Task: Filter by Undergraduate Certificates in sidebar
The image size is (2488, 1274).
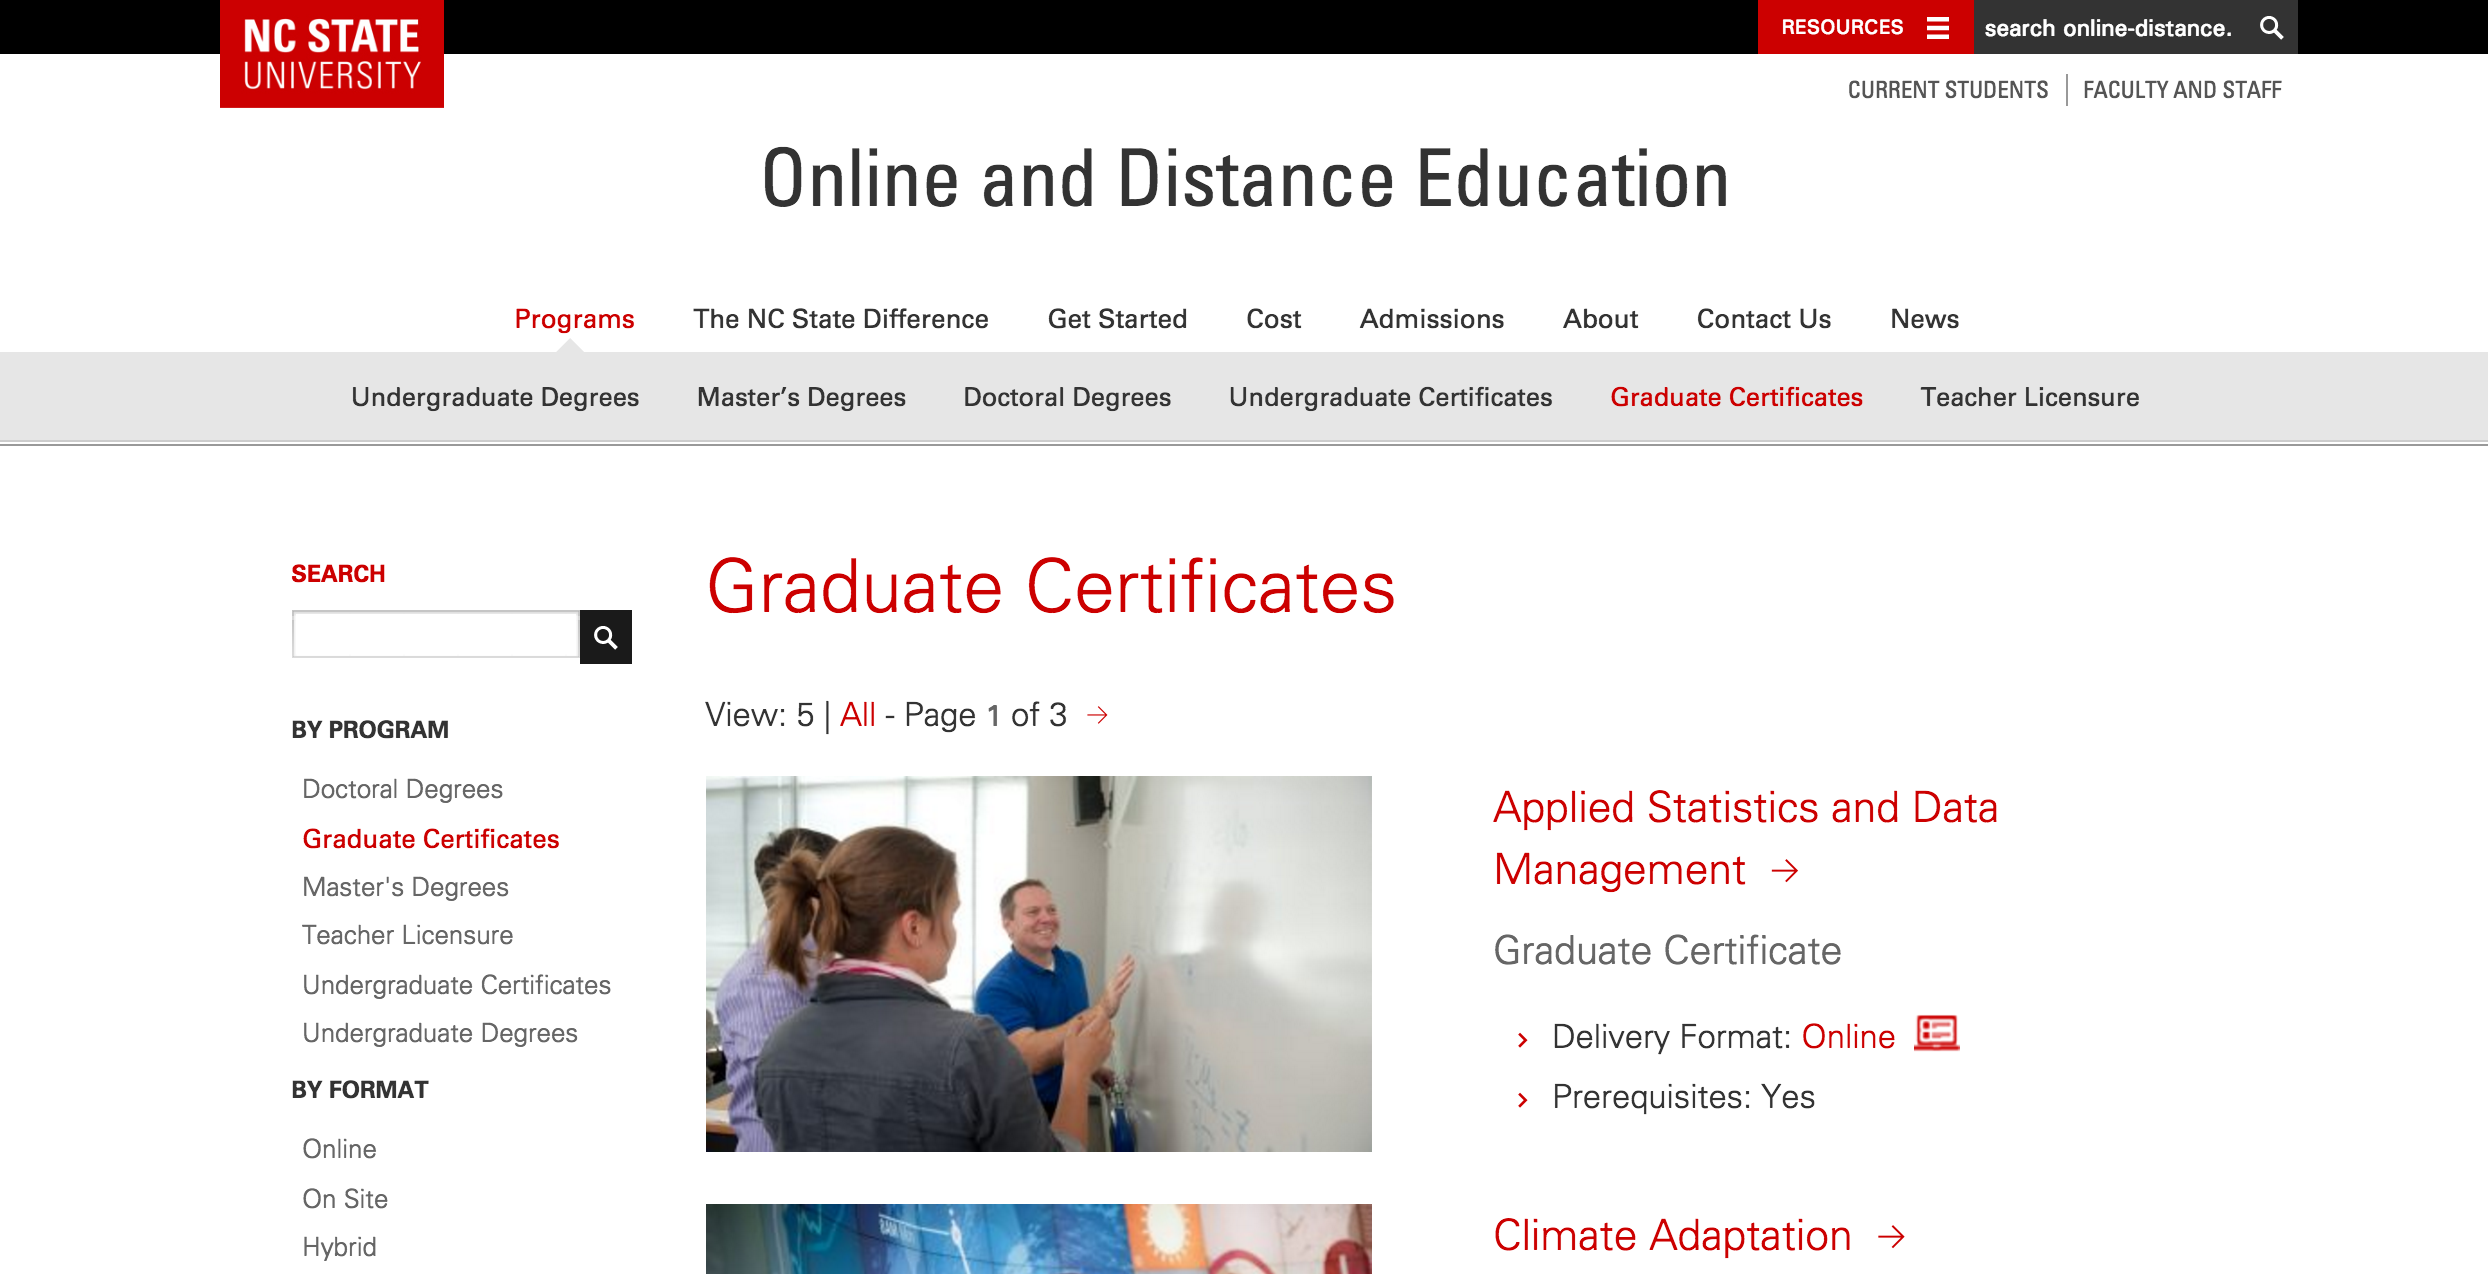Action: (x=456, y=985)
